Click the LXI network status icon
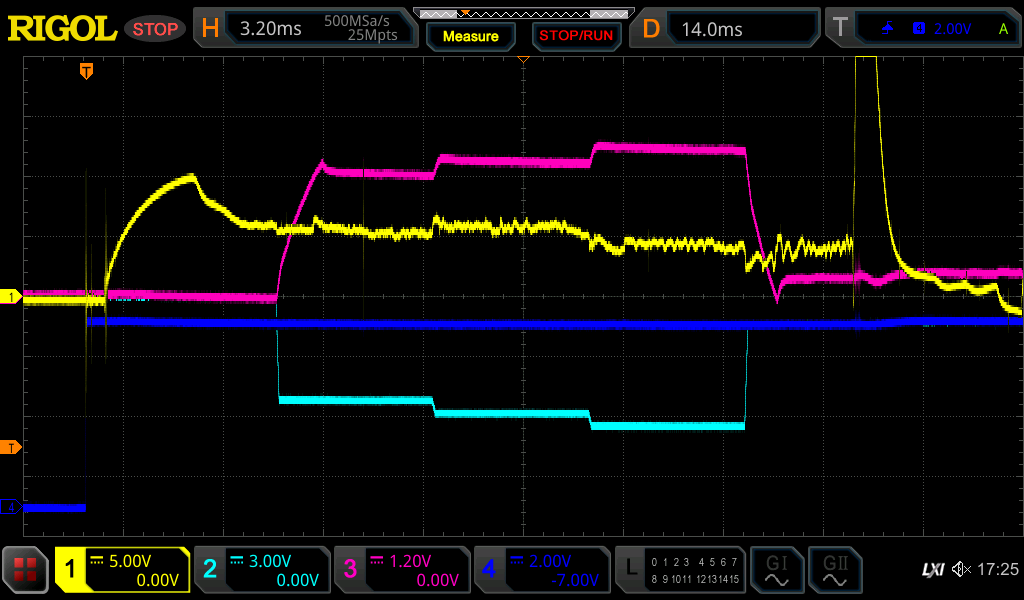 [932, 570]
